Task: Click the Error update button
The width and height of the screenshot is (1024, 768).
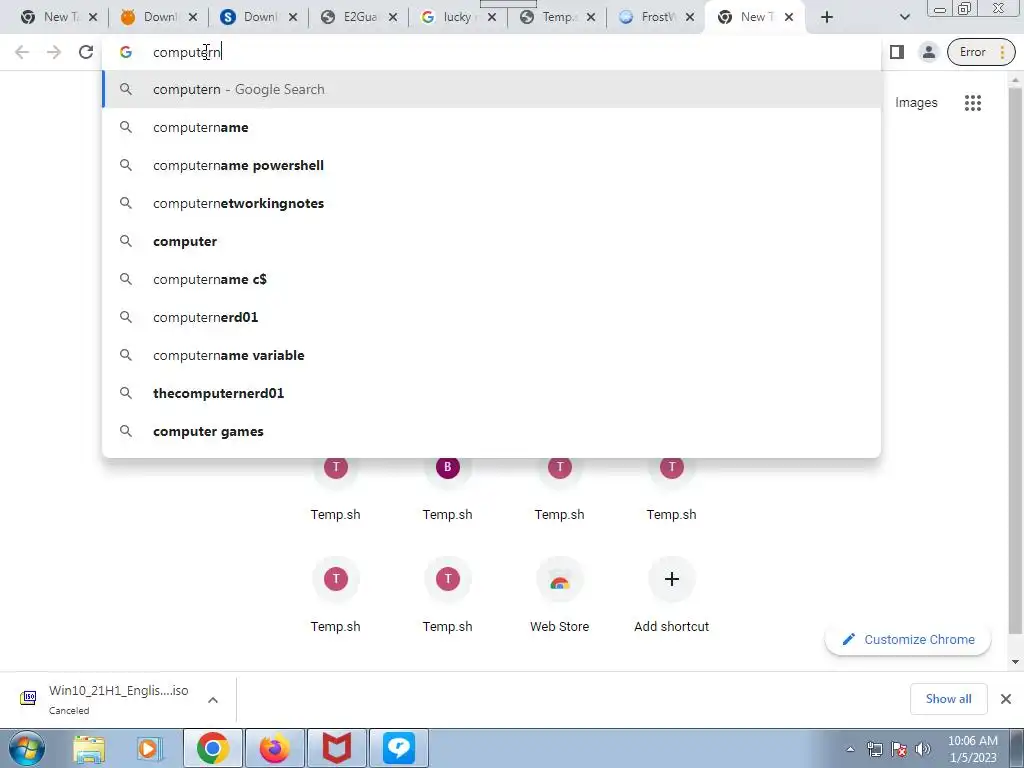Action: click(981, 52)
